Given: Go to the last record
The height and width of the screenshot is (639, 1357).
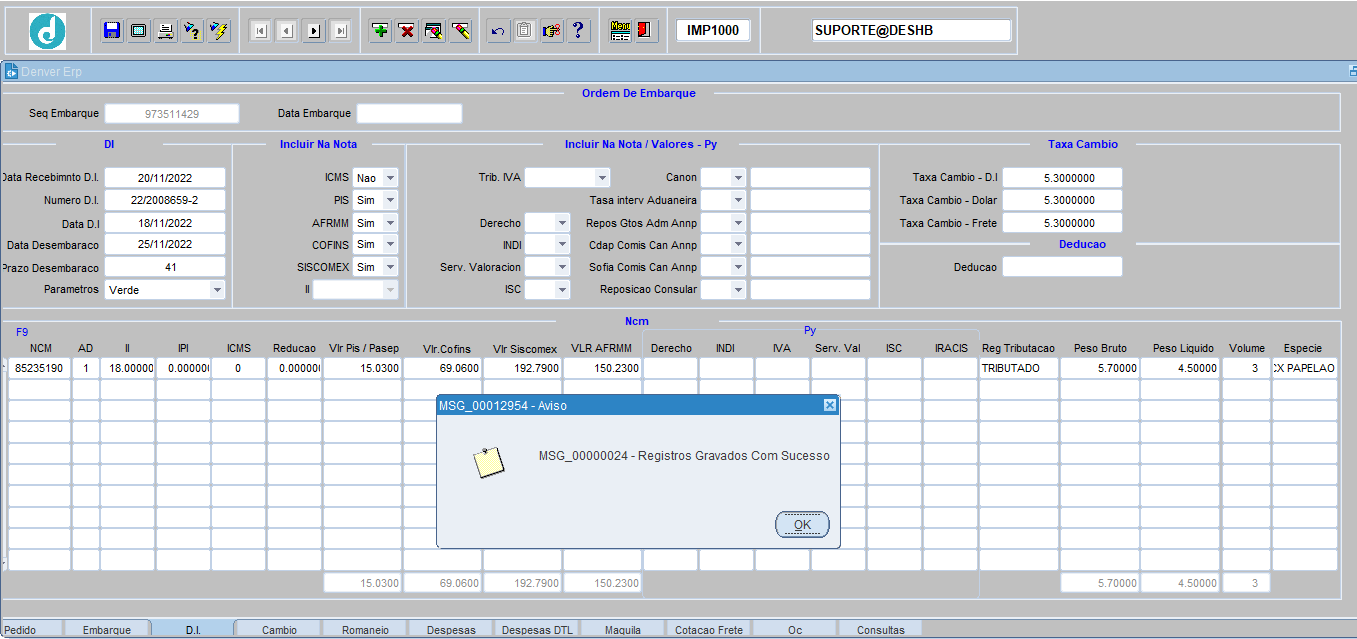Looking at the screenshot, I should (x=341, y=31).
